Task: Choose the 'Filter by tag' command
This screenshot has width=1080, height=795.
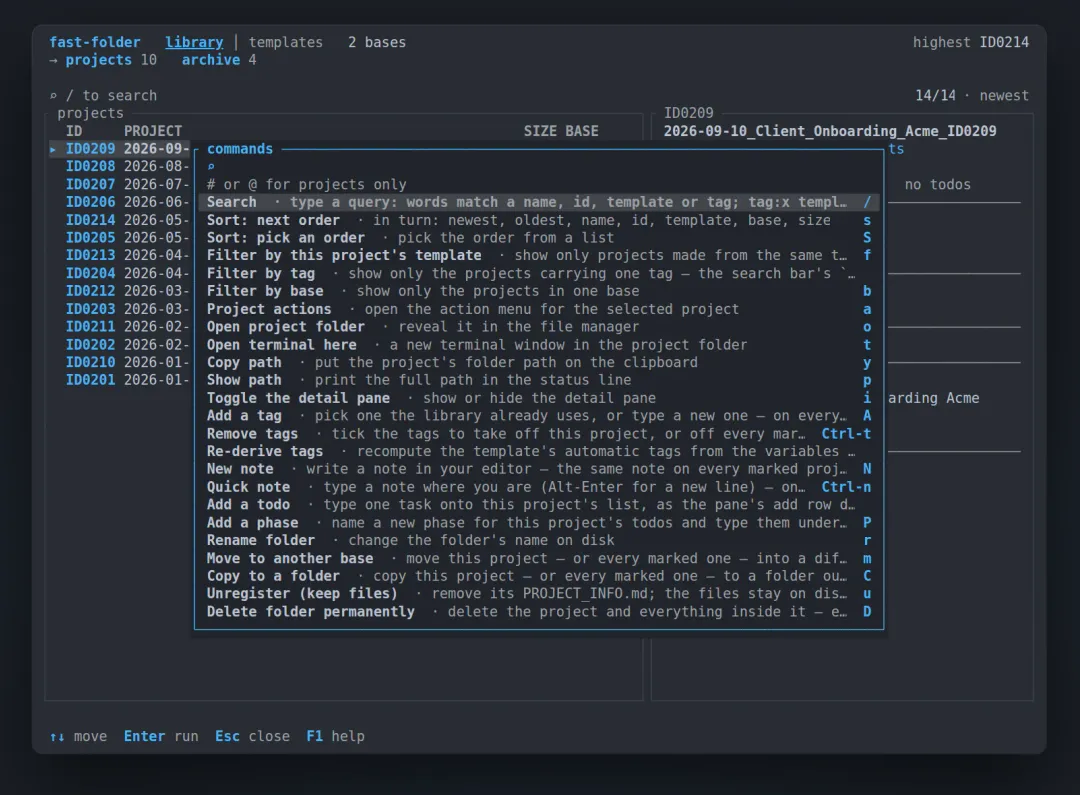Action: [539, 273]
